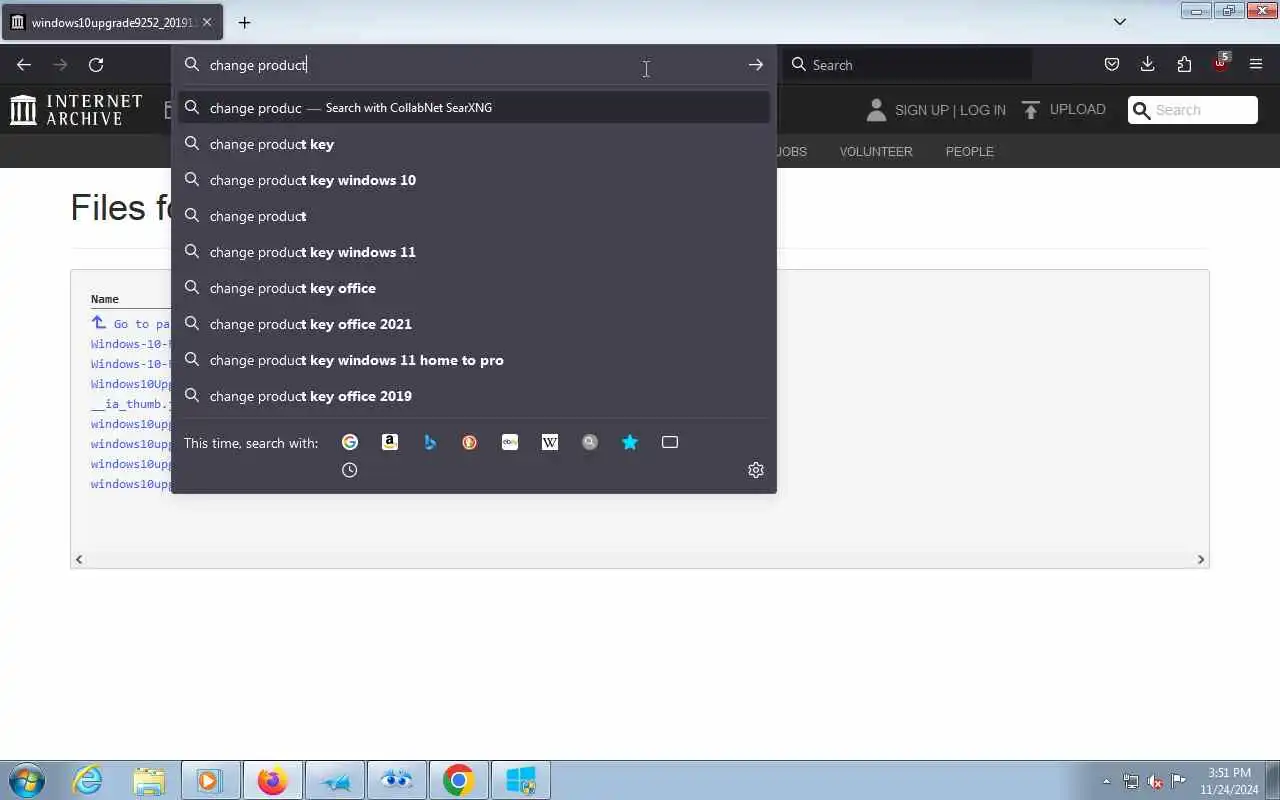Show hidden system tray icons
The image size is (1280, 800).
pyautogui.click(x=1106, y=781)
